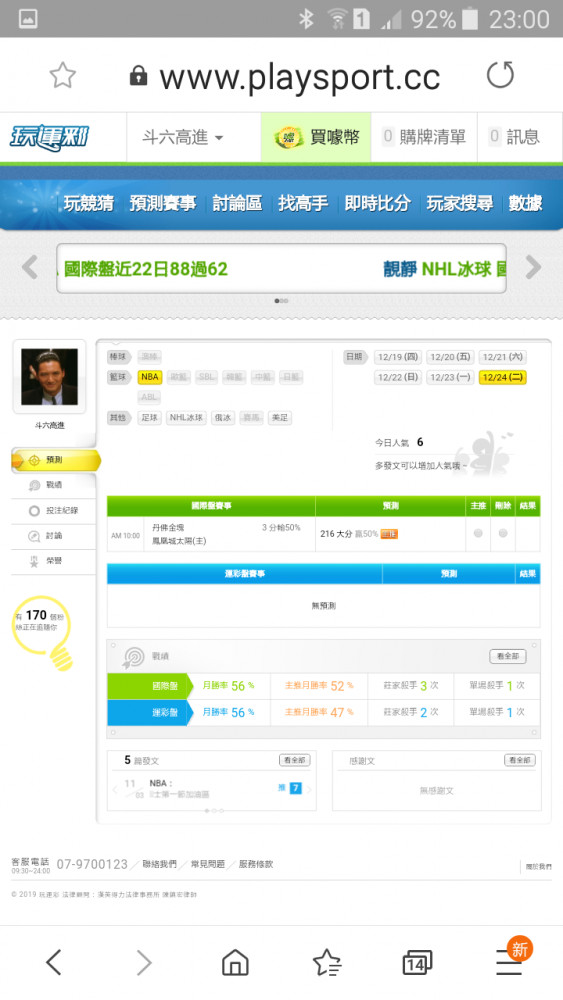Viewport: 563px width, 1000px height.
Task: Advance banner with right chevron
Action: tap(533, 268)
